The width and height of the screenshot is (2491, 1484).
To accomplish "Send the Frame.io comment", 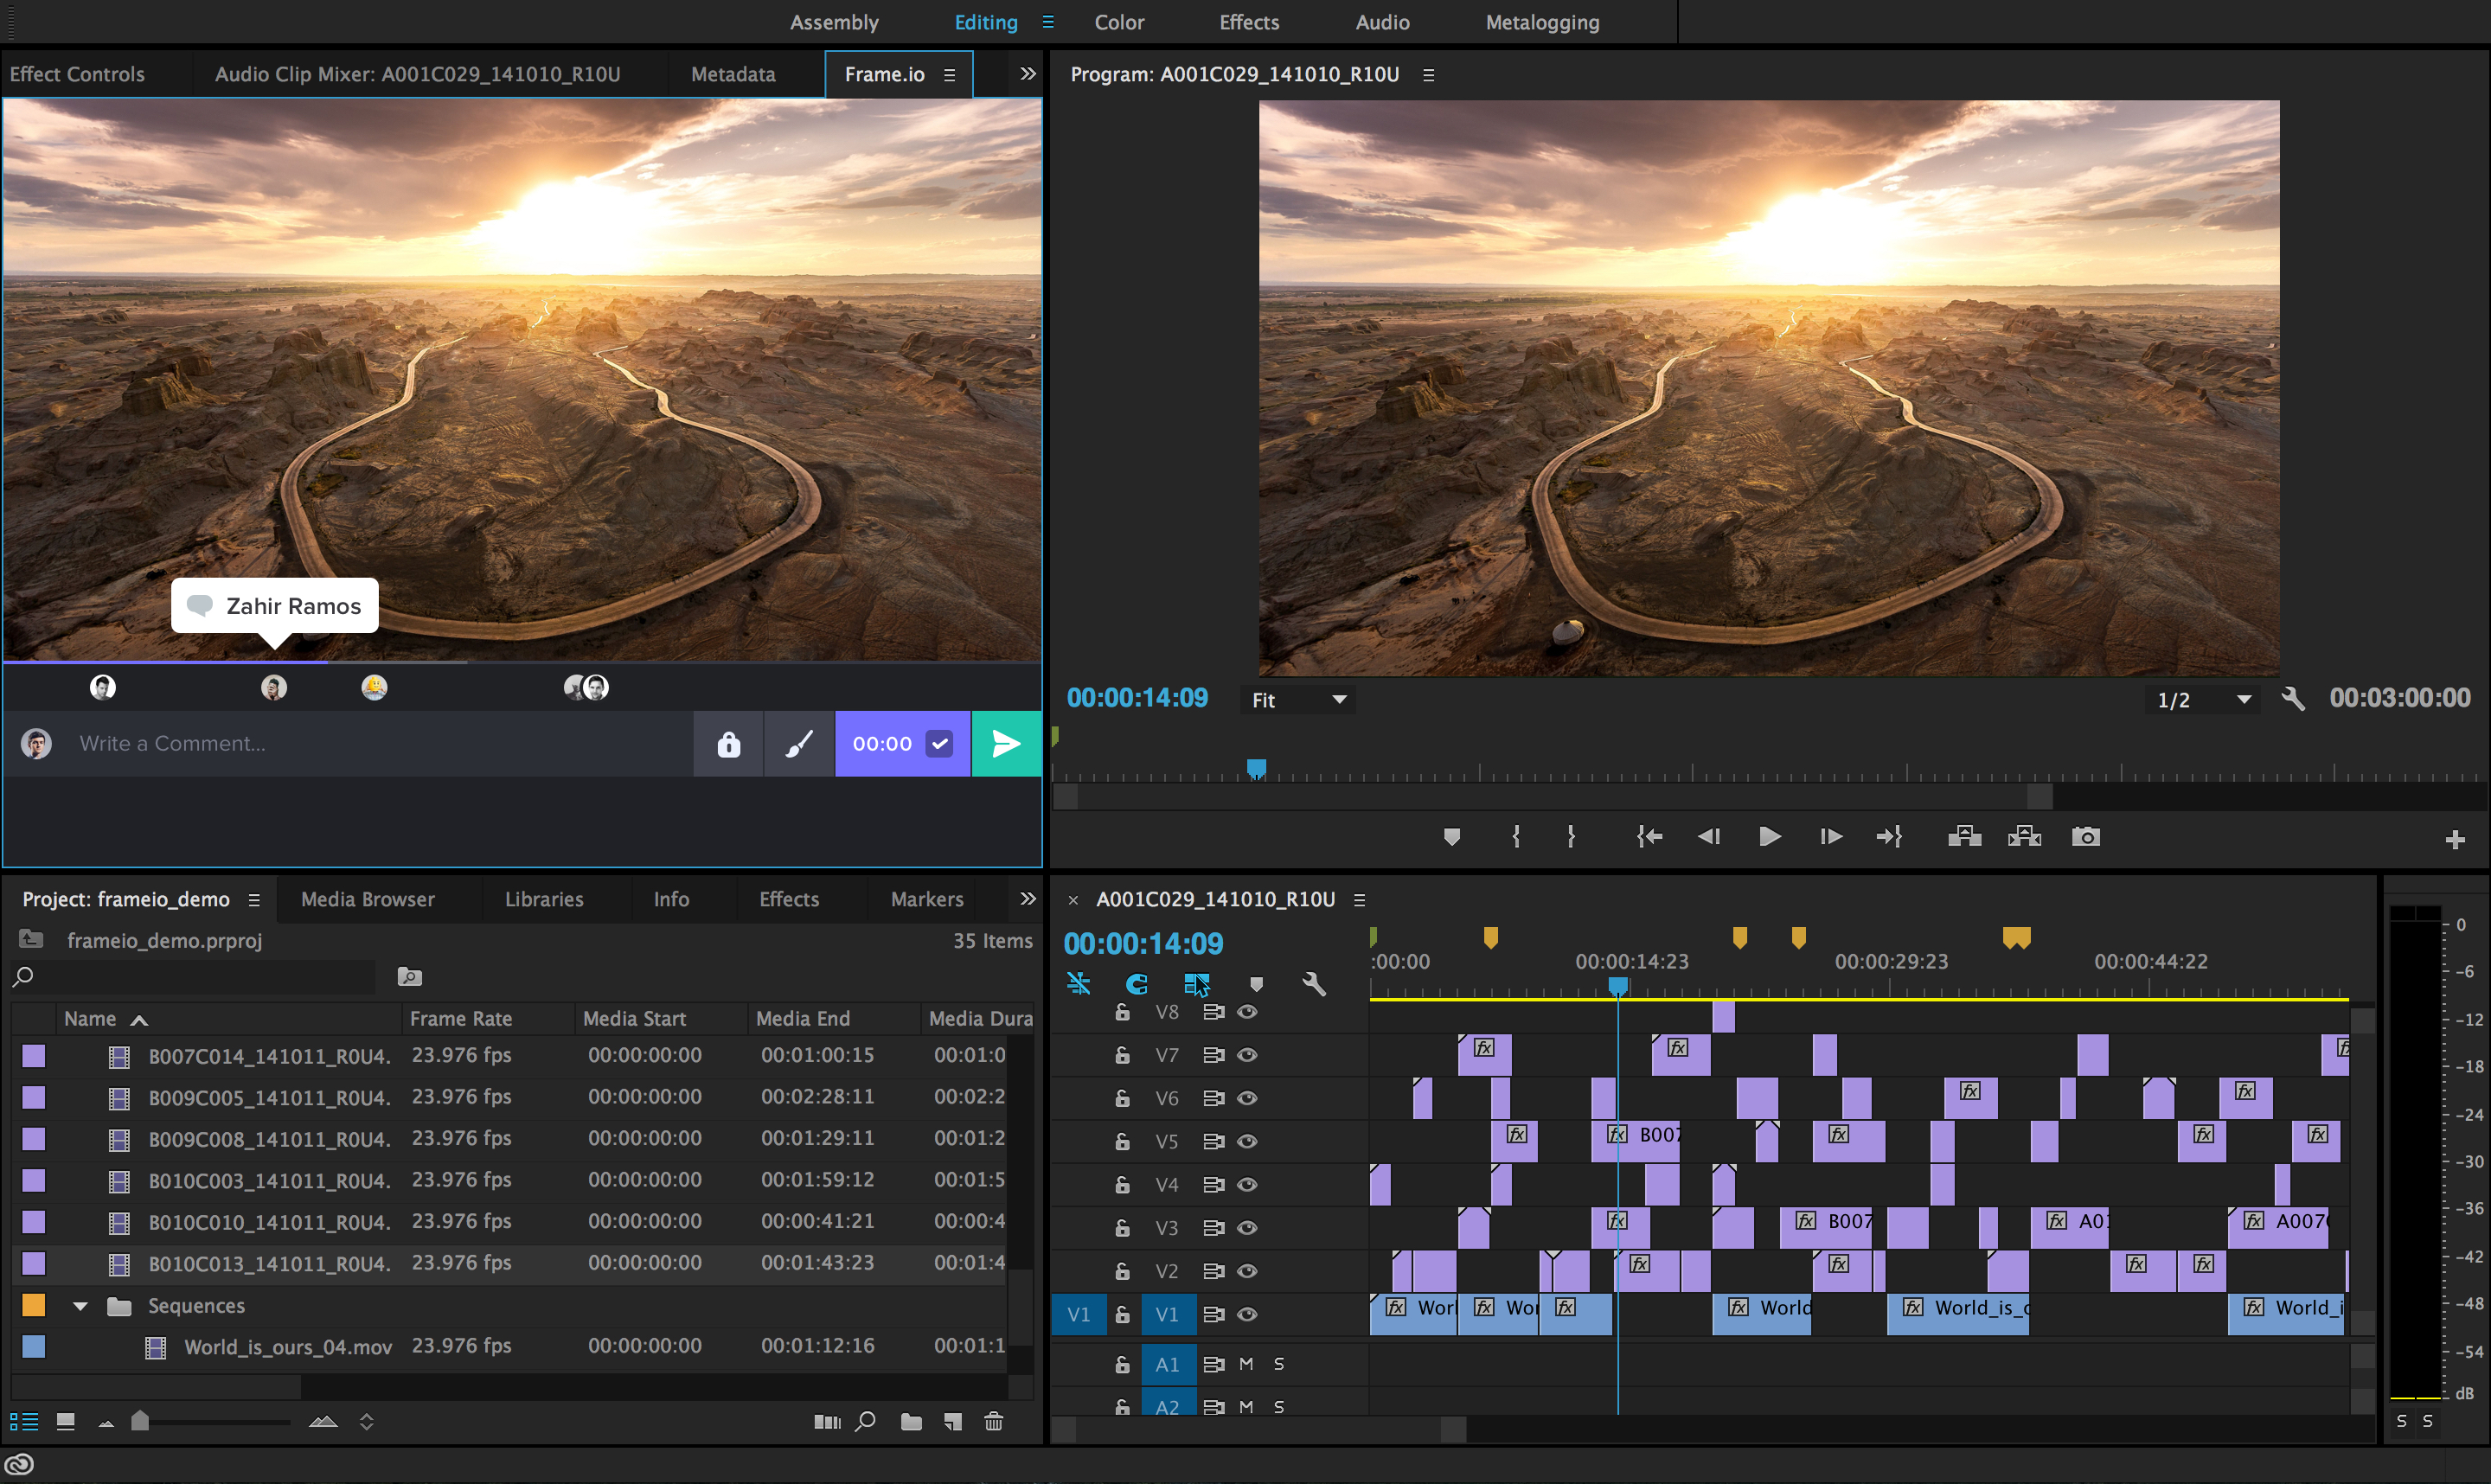I will click(1006, 743).
